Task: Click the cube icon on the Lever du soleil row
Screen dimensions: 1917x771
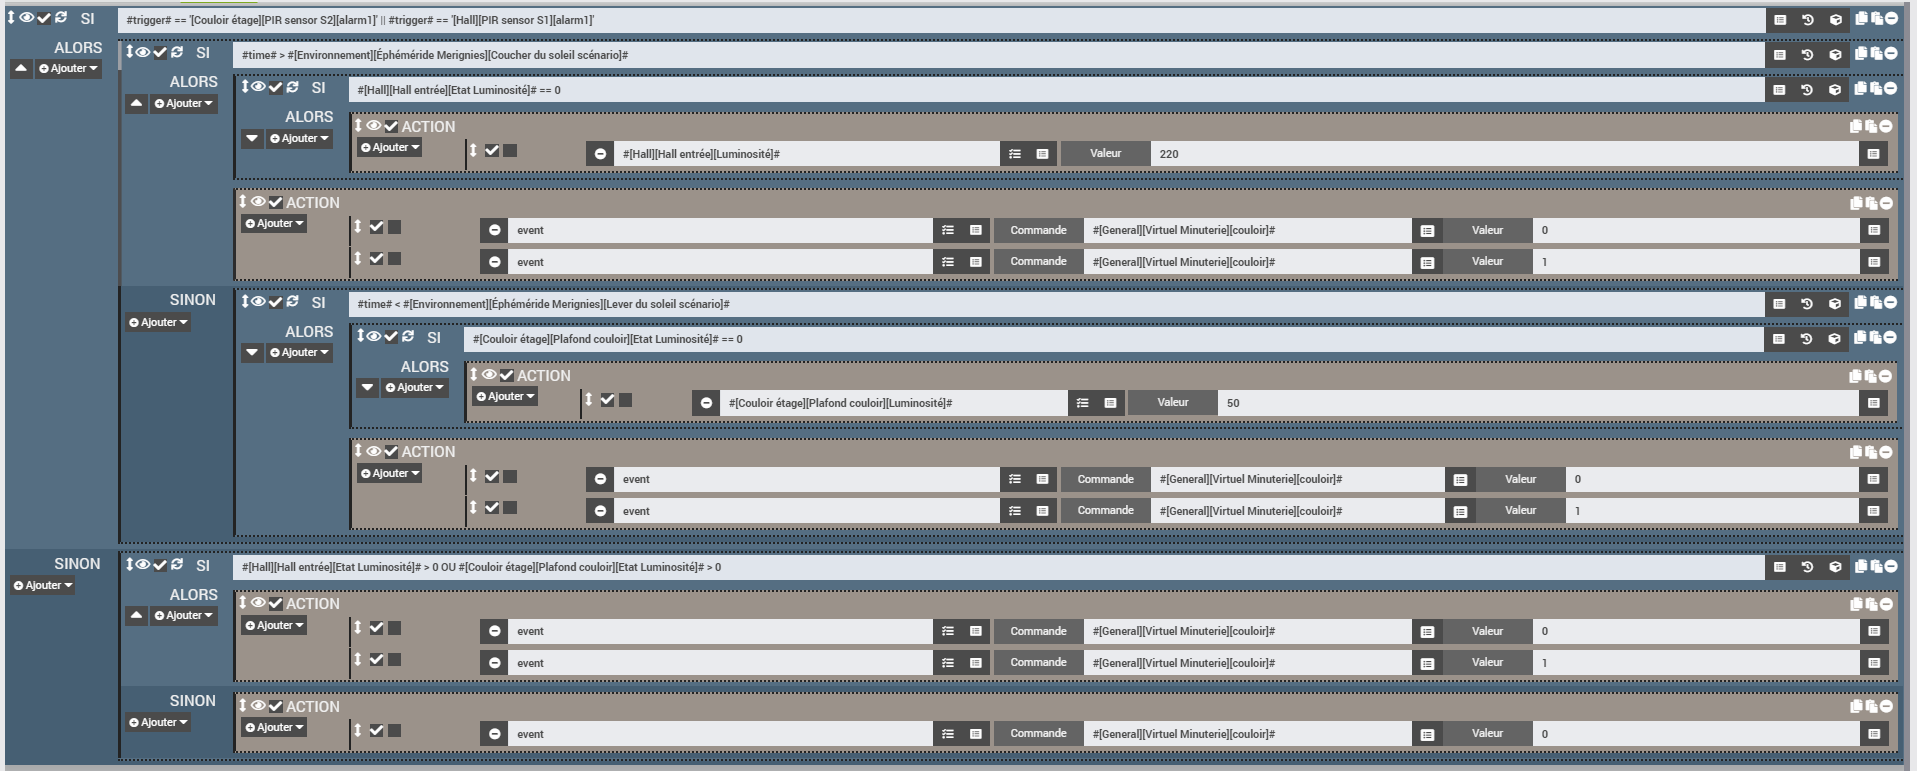Action: pos(1836,304)
